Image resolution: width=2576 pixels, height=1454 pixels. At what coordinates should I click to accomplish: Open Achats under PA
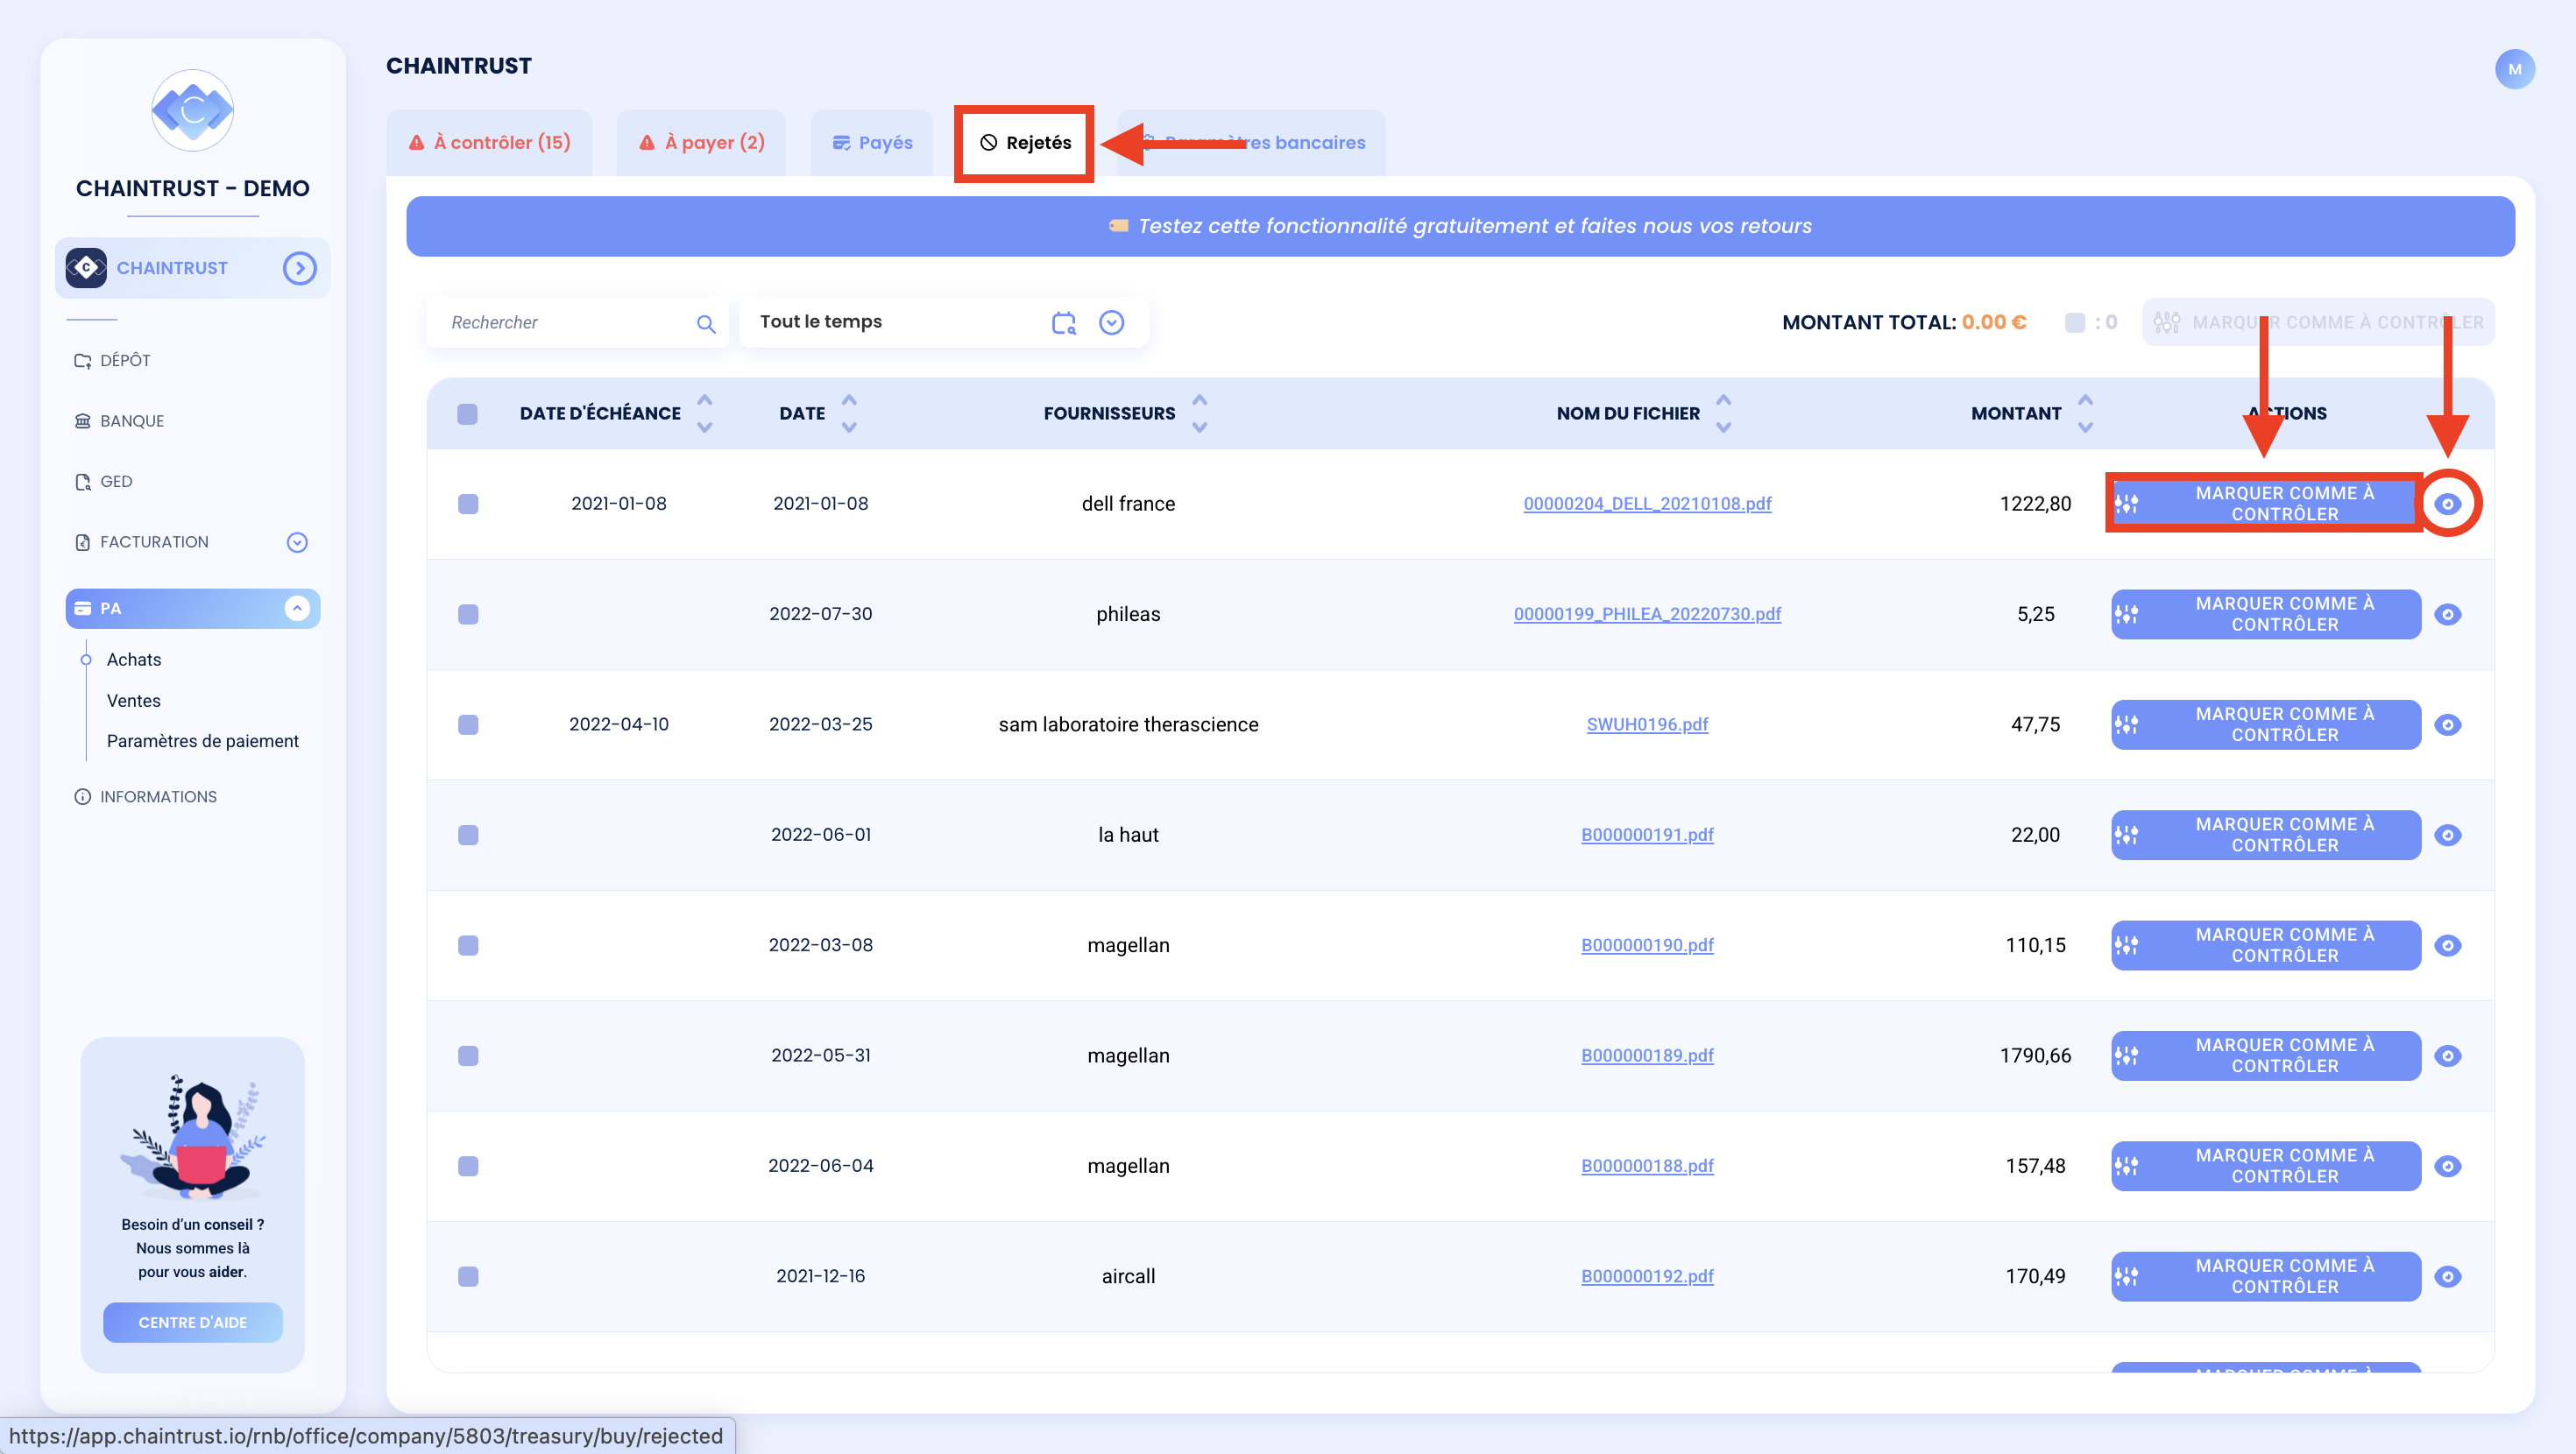click(x=134, y=659)
